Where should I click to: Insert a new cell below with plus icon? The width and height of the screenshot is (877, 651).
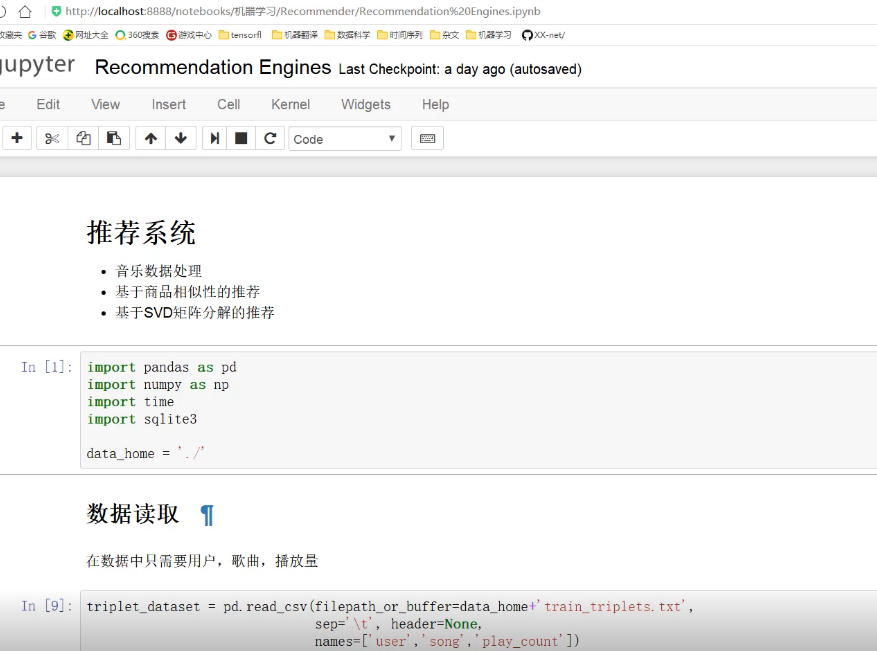tap(17, 139)
